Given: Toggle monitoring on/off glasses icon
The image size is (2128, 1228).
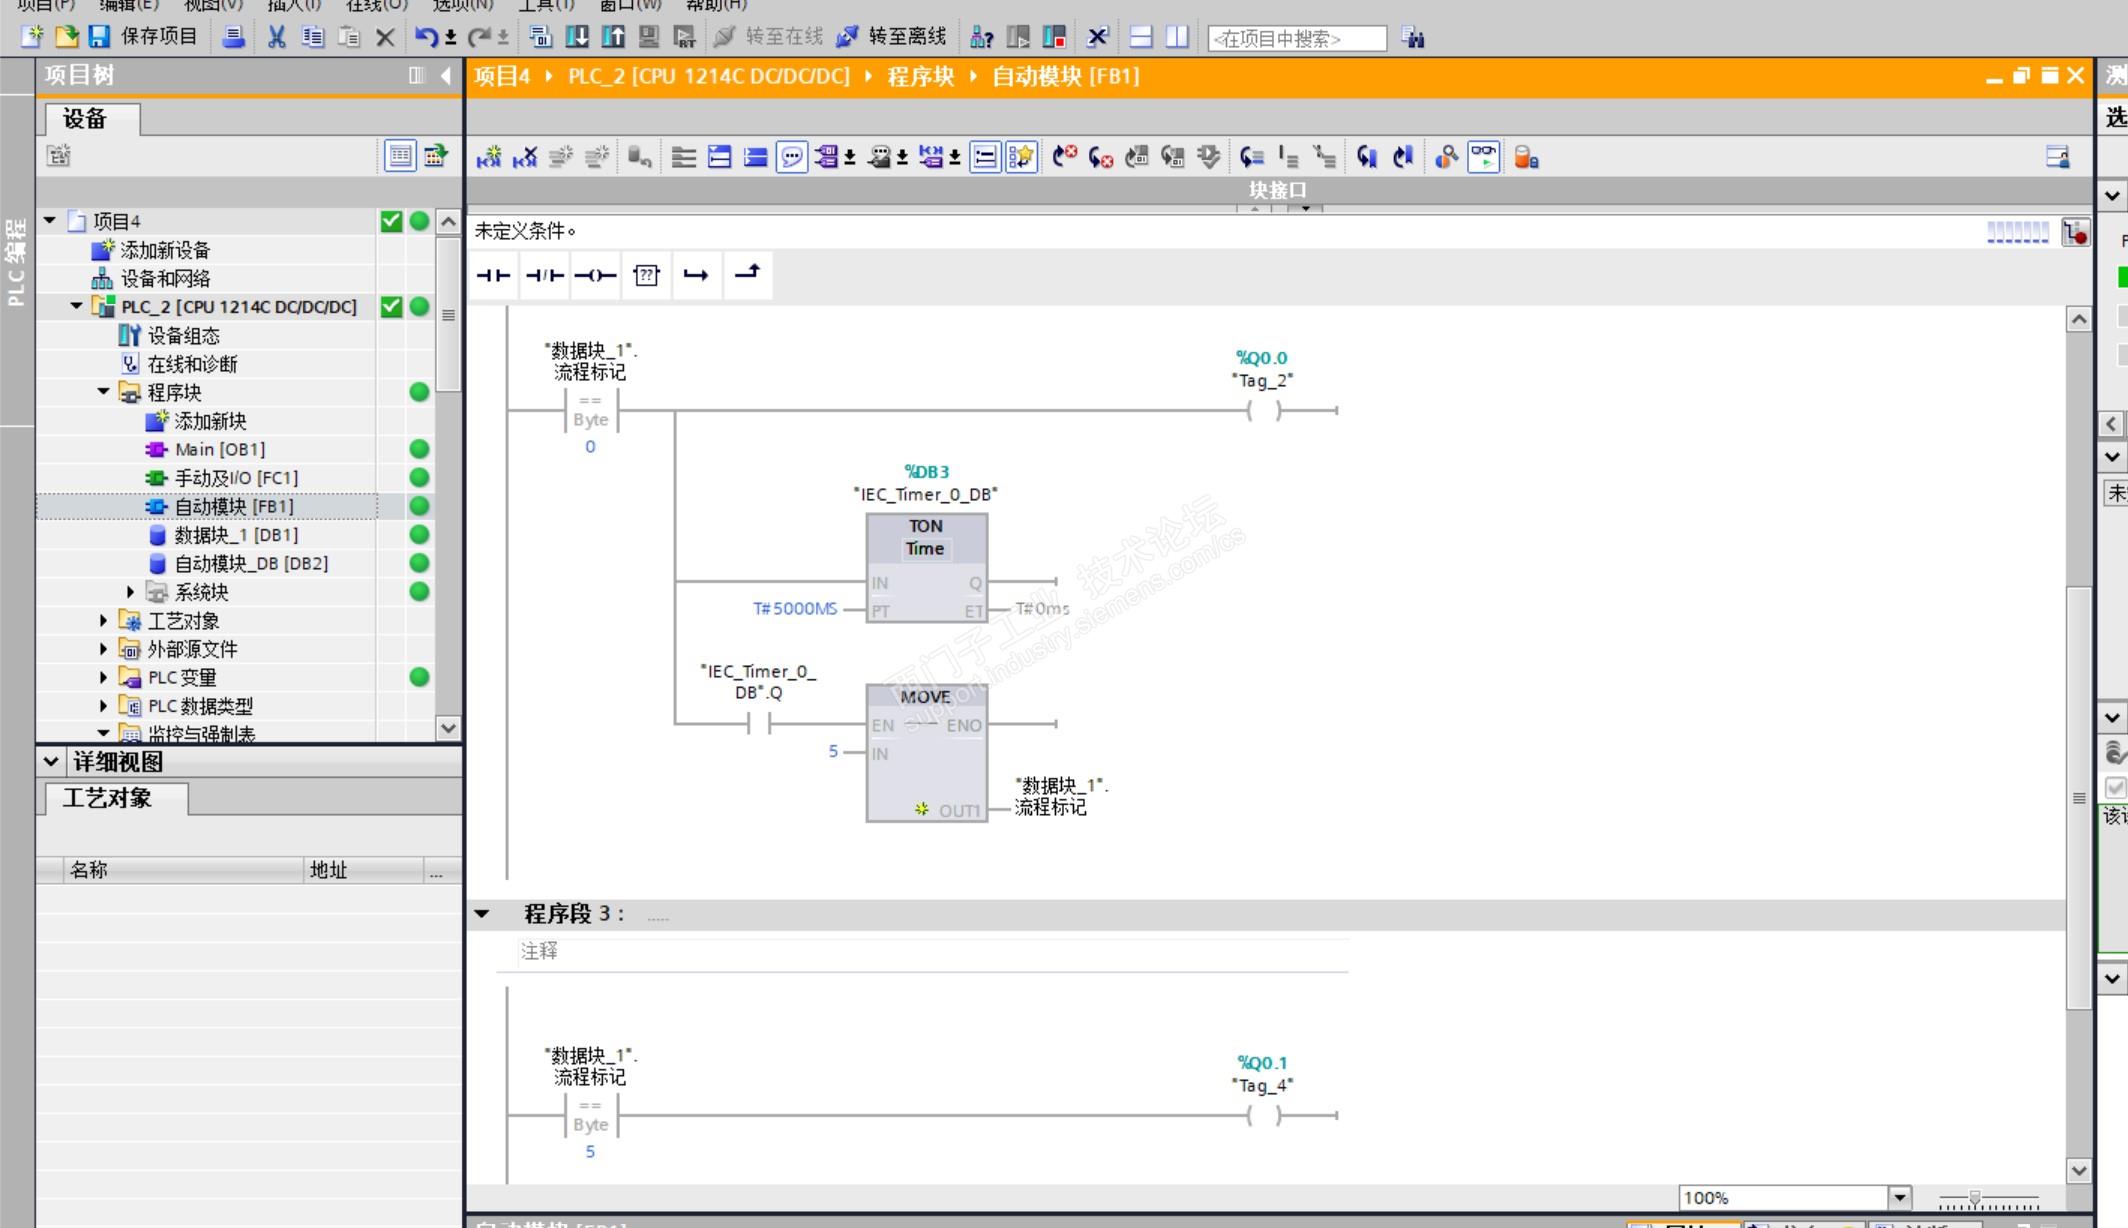Looking at the screenshot, I should point(1483,157).
